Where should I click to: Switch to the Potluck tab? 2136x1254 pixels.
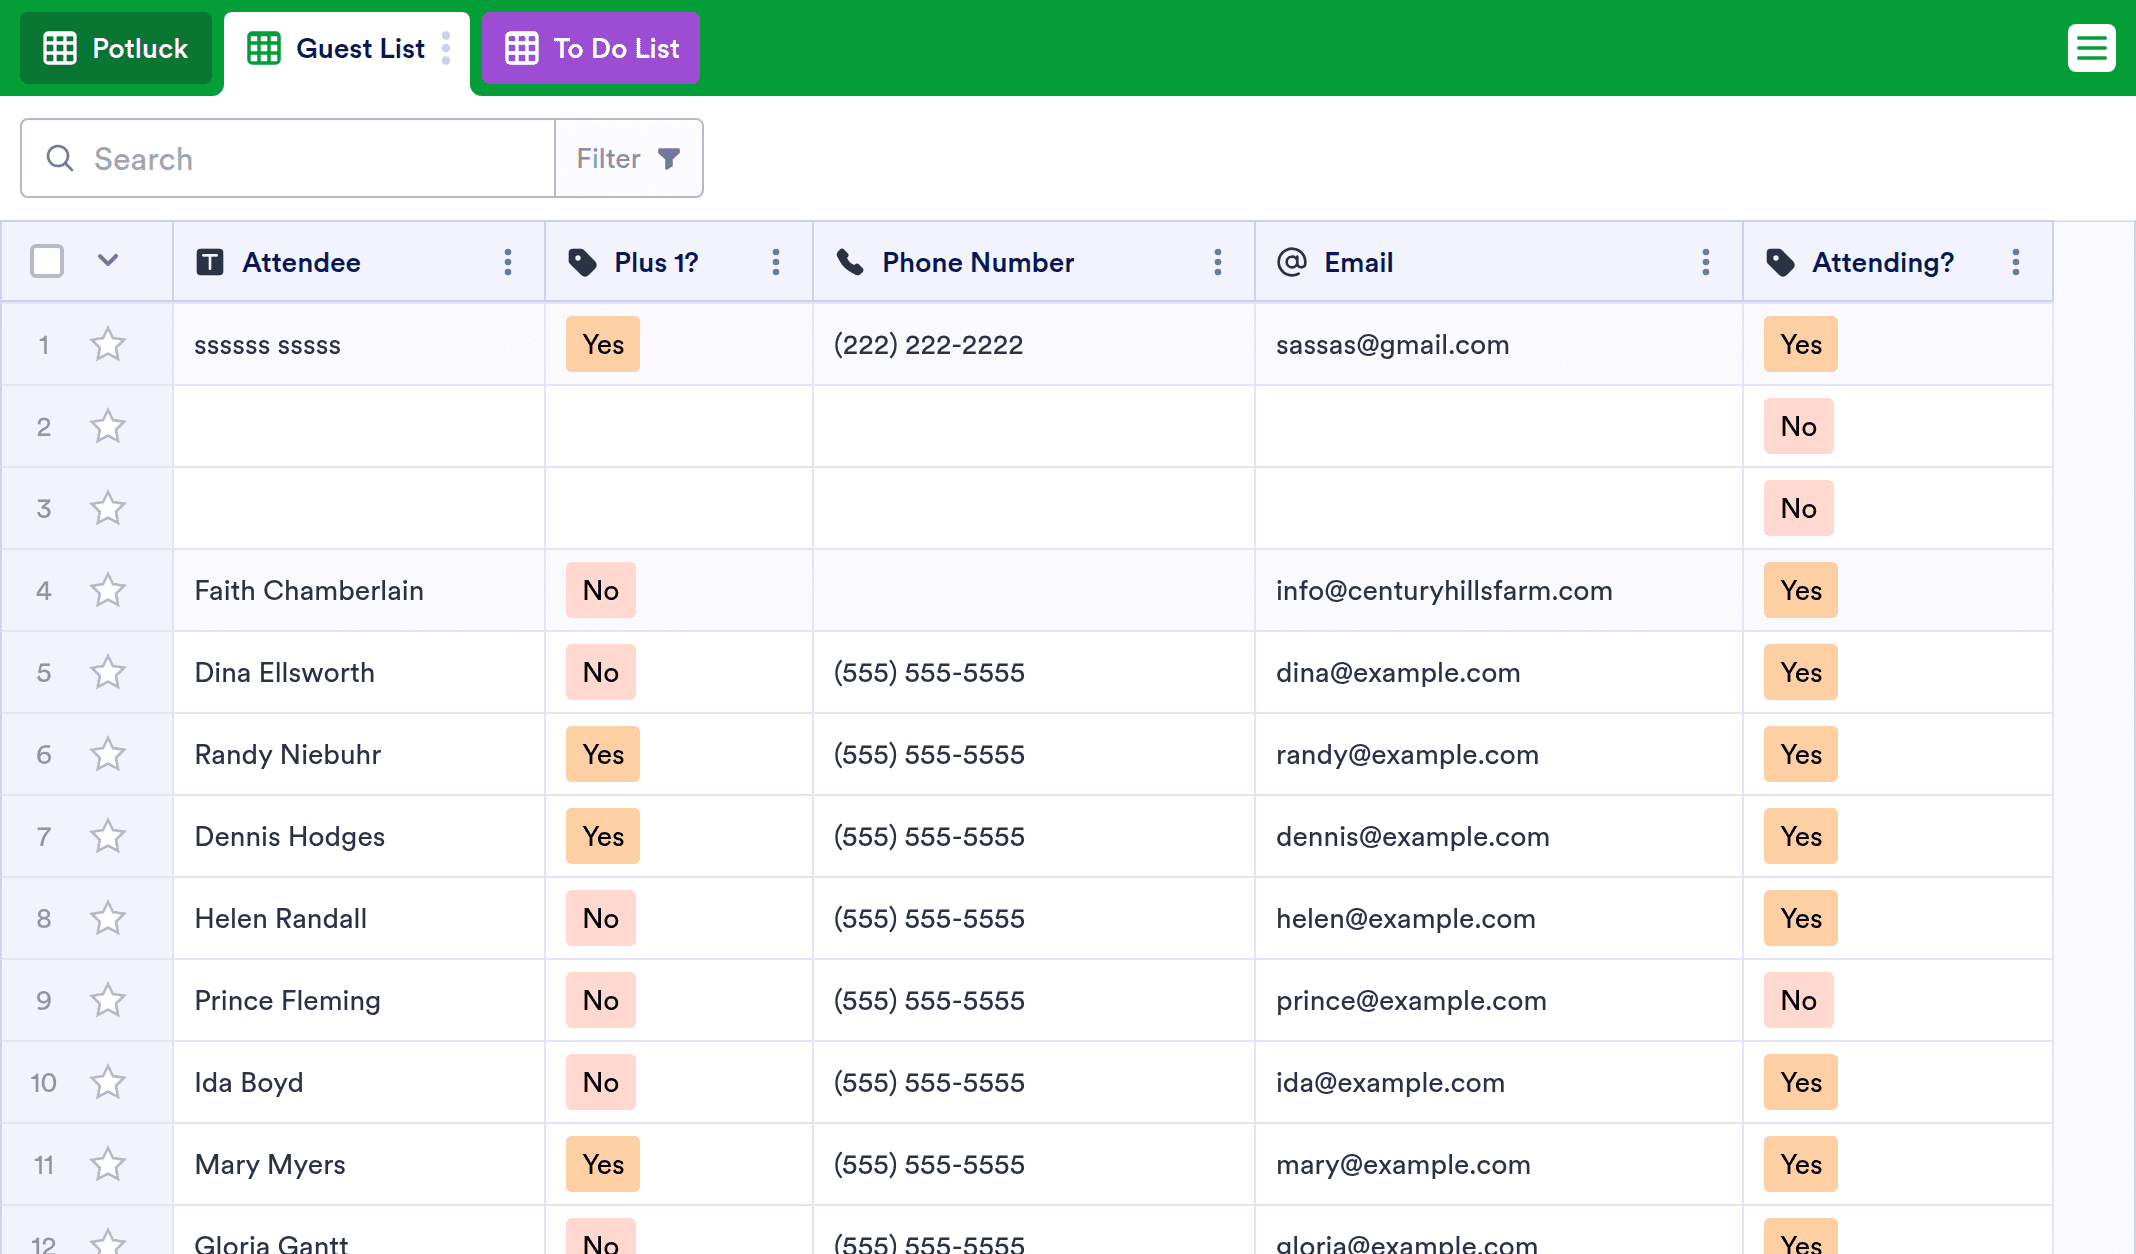coord(116,48)
